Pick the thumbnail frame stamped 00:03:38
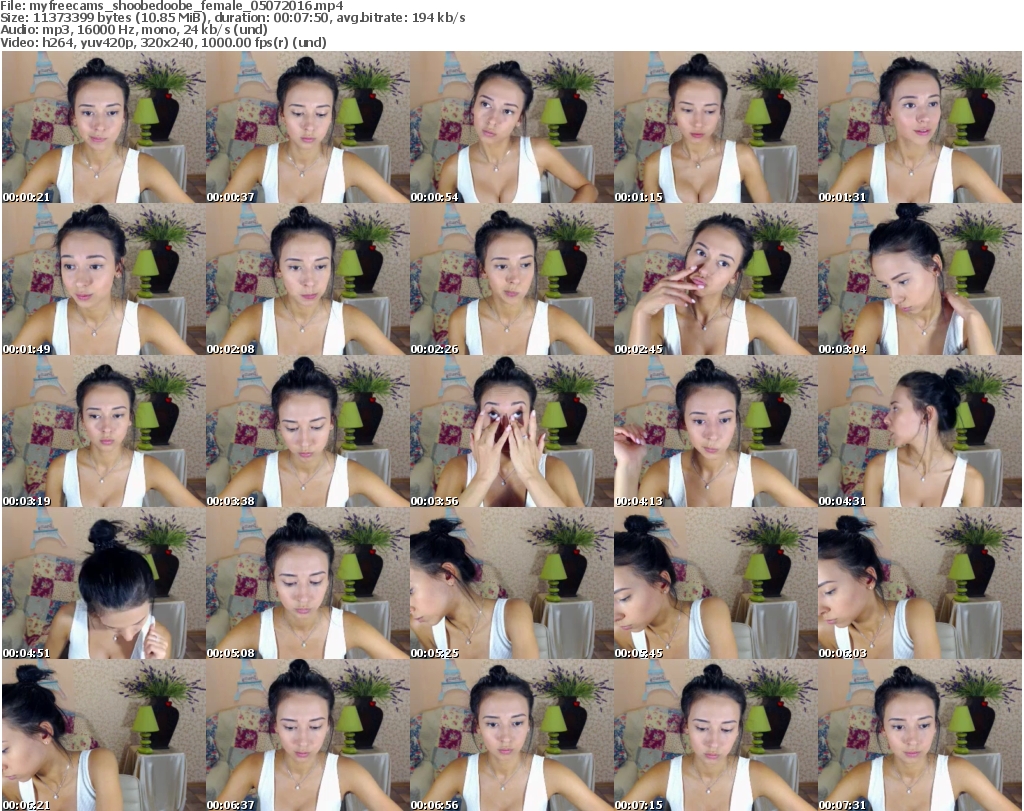 (x=308, y=432)
